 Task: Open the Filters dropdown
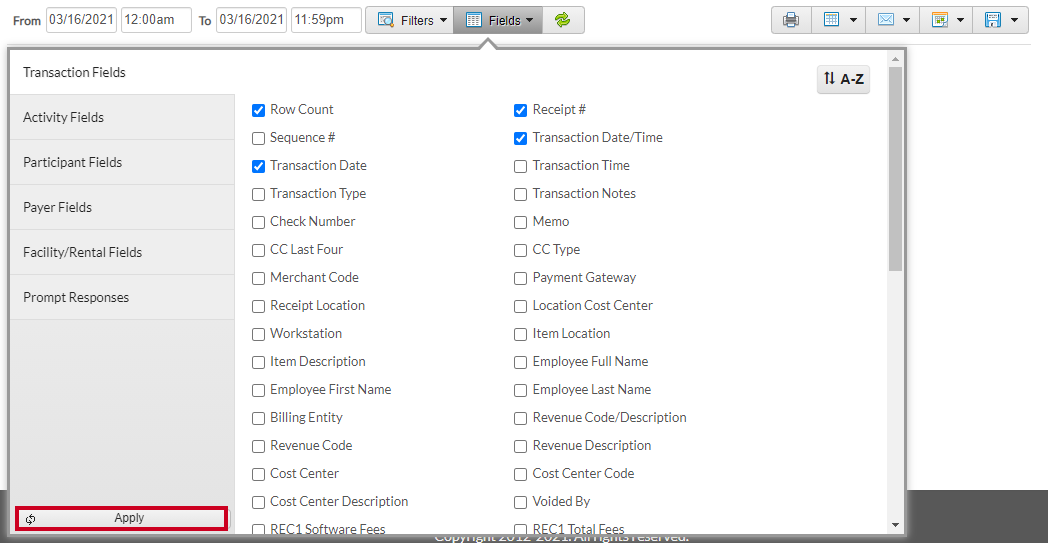pos(409,20)
